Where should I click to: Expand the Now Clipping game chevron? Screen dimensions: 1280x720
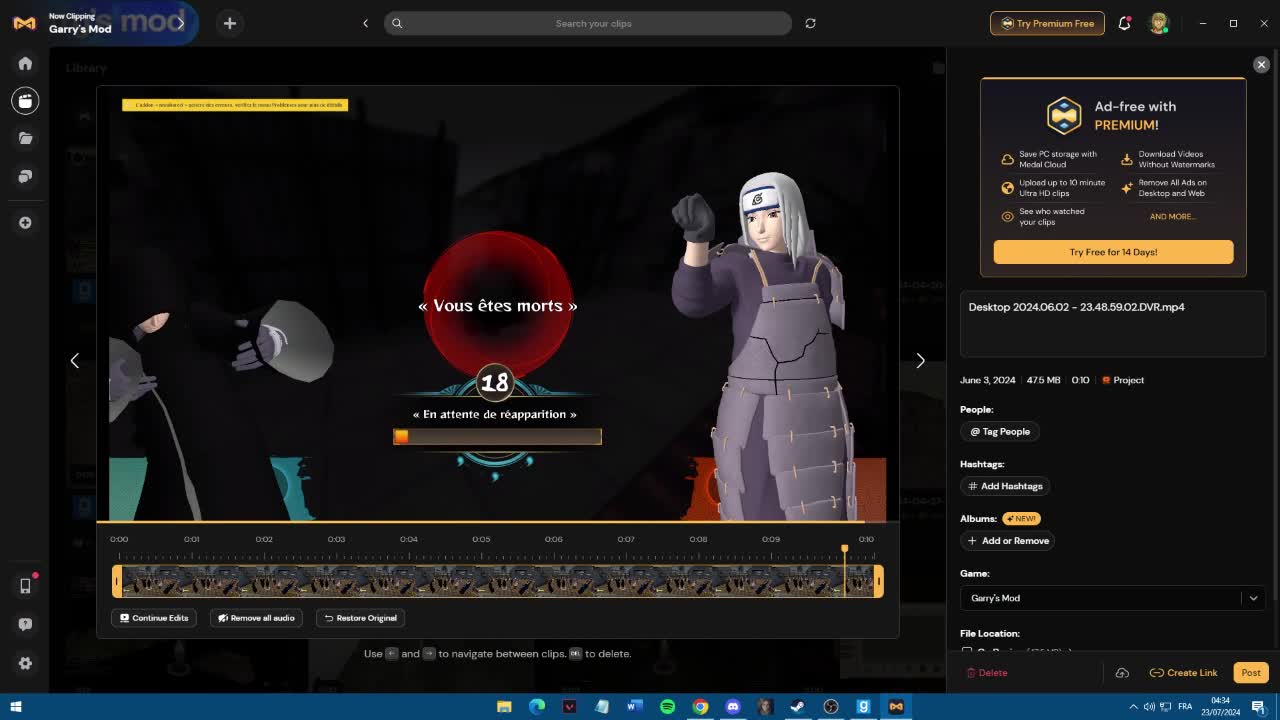tap(180, 23)
